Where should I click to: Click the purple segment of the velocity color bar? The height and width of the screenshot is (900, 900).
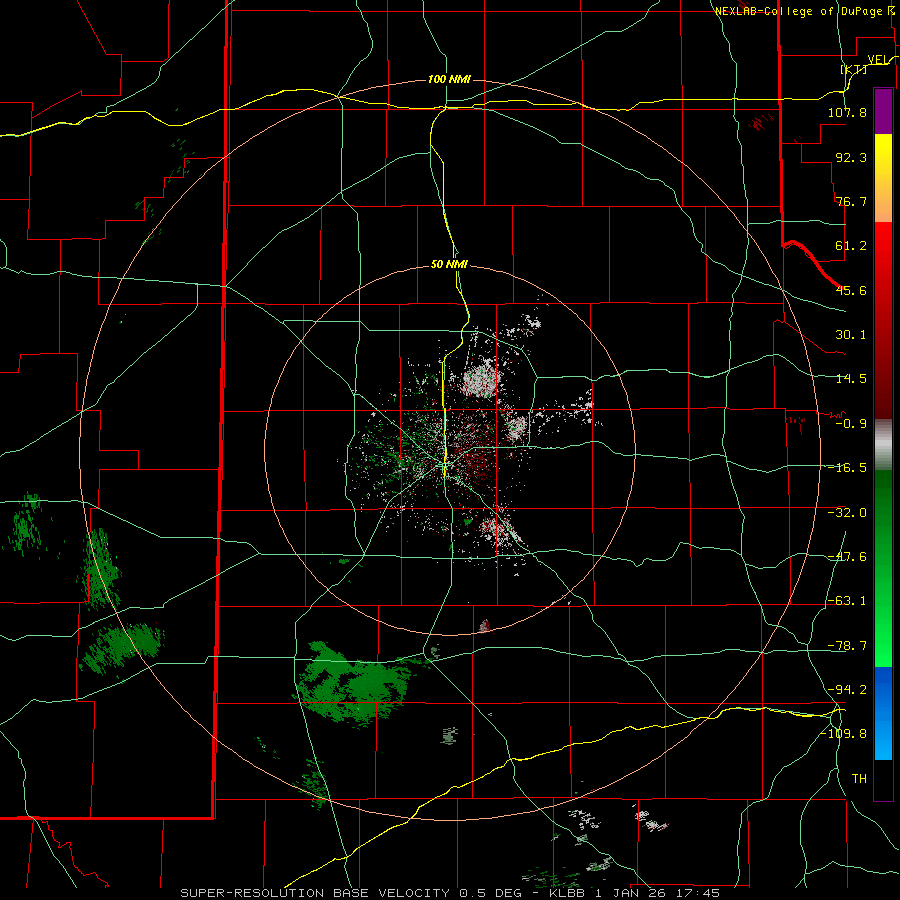pos(883,111)
